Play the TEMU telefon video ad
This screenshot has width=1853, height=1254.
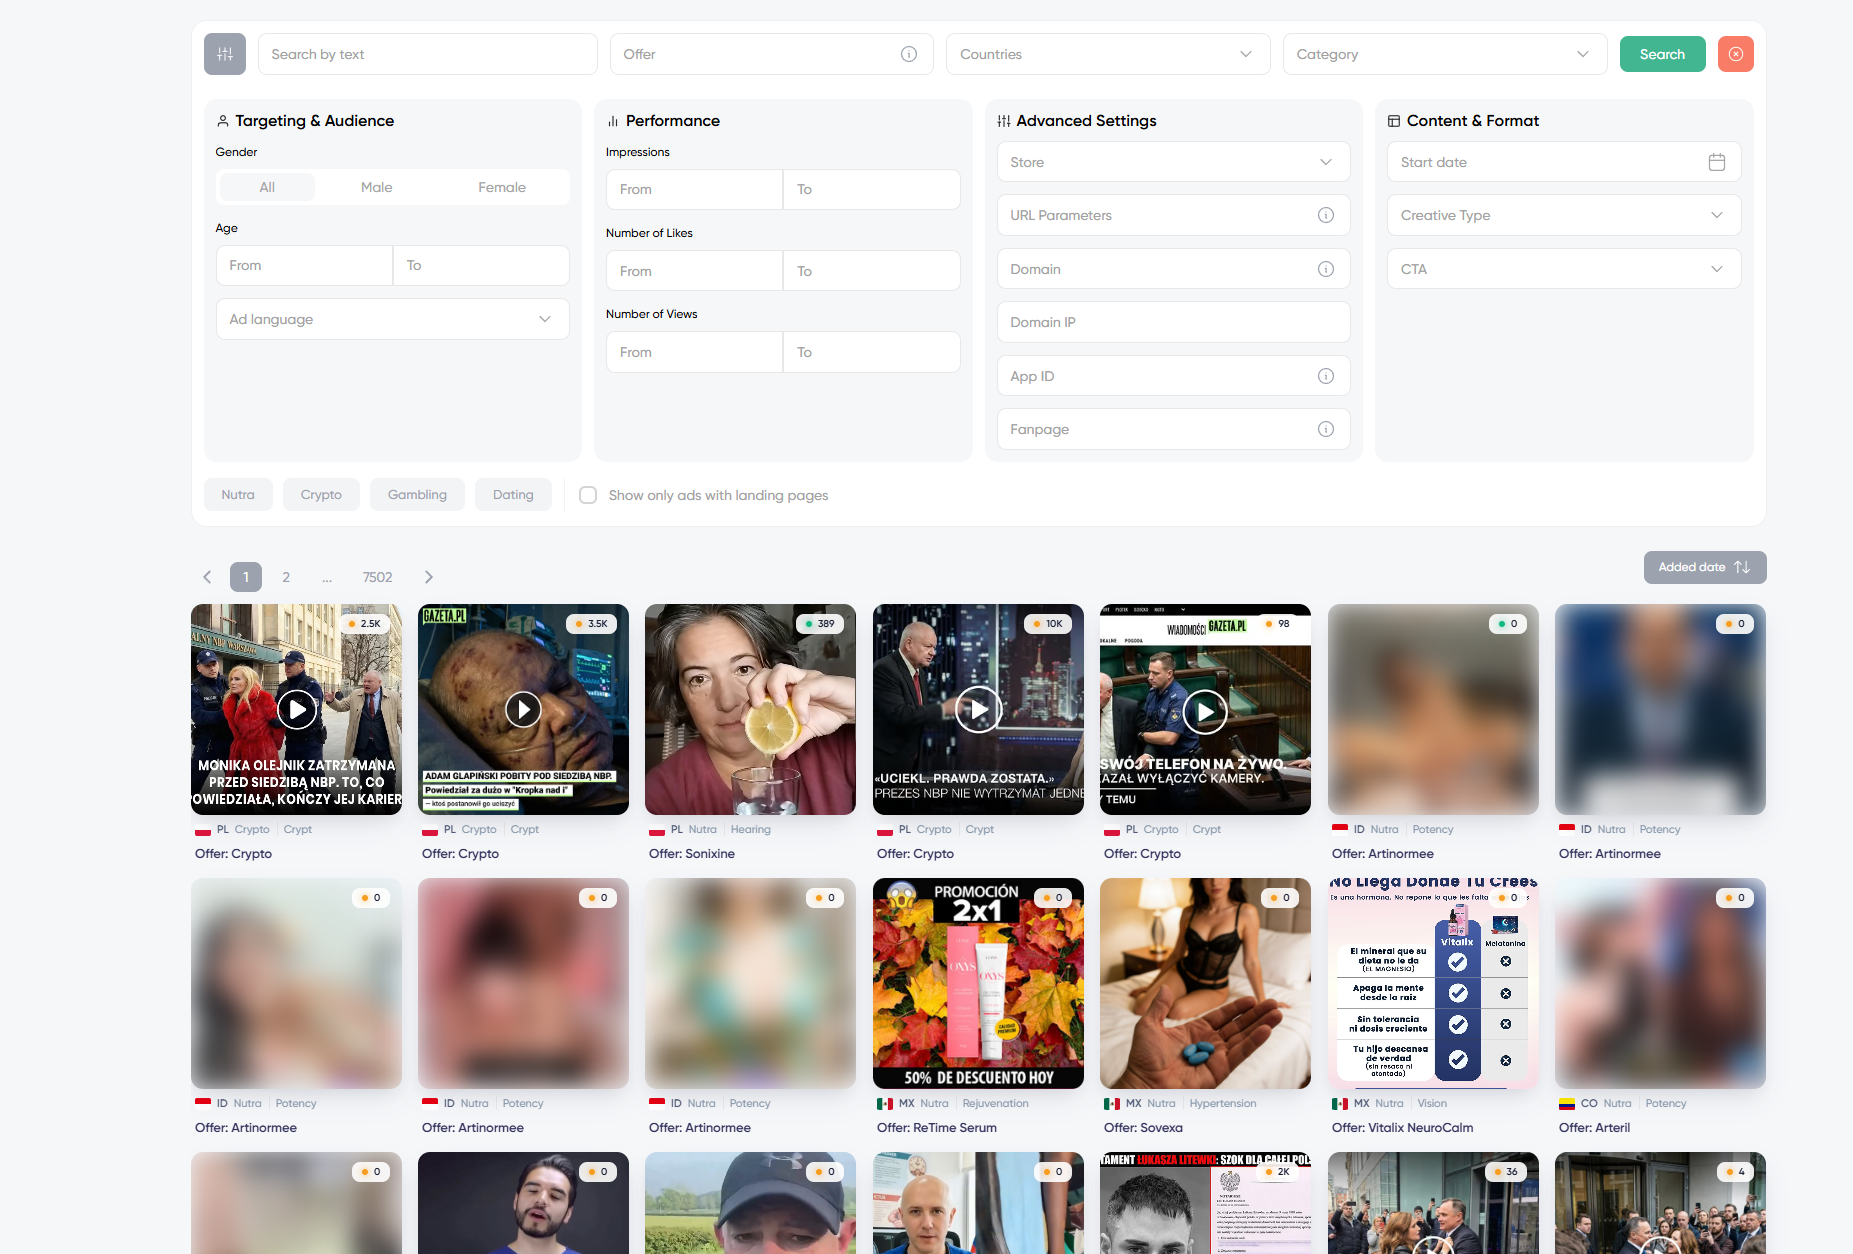coord(1205,711)
